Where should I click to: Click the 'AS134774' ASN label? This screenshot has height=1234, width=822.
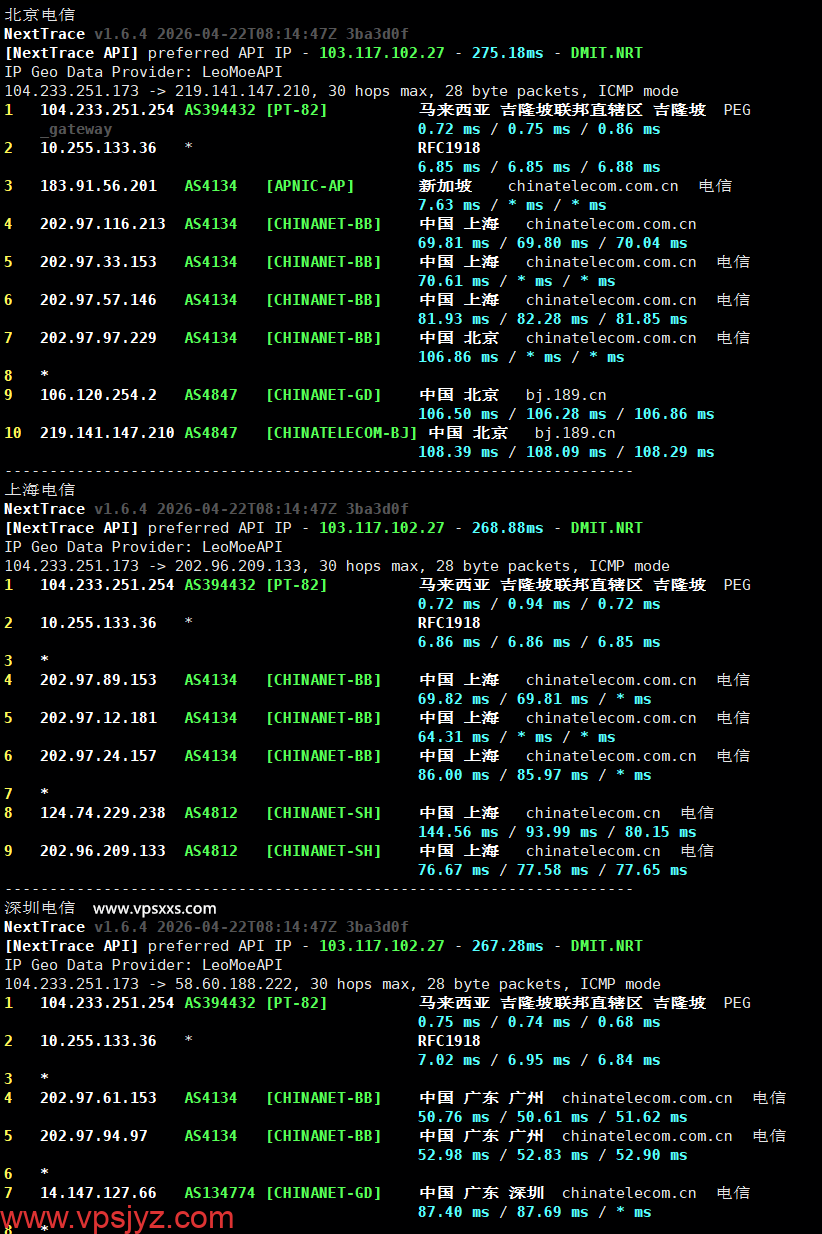pos(220,1193)
